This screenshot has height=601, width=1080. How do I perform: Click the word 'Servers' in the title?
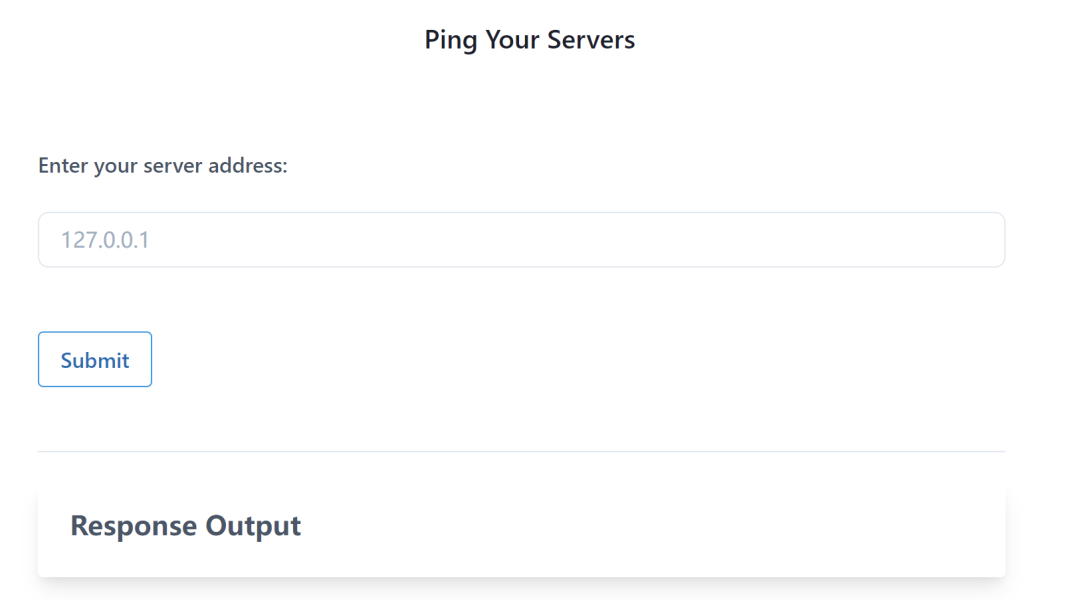pos(591,40)
